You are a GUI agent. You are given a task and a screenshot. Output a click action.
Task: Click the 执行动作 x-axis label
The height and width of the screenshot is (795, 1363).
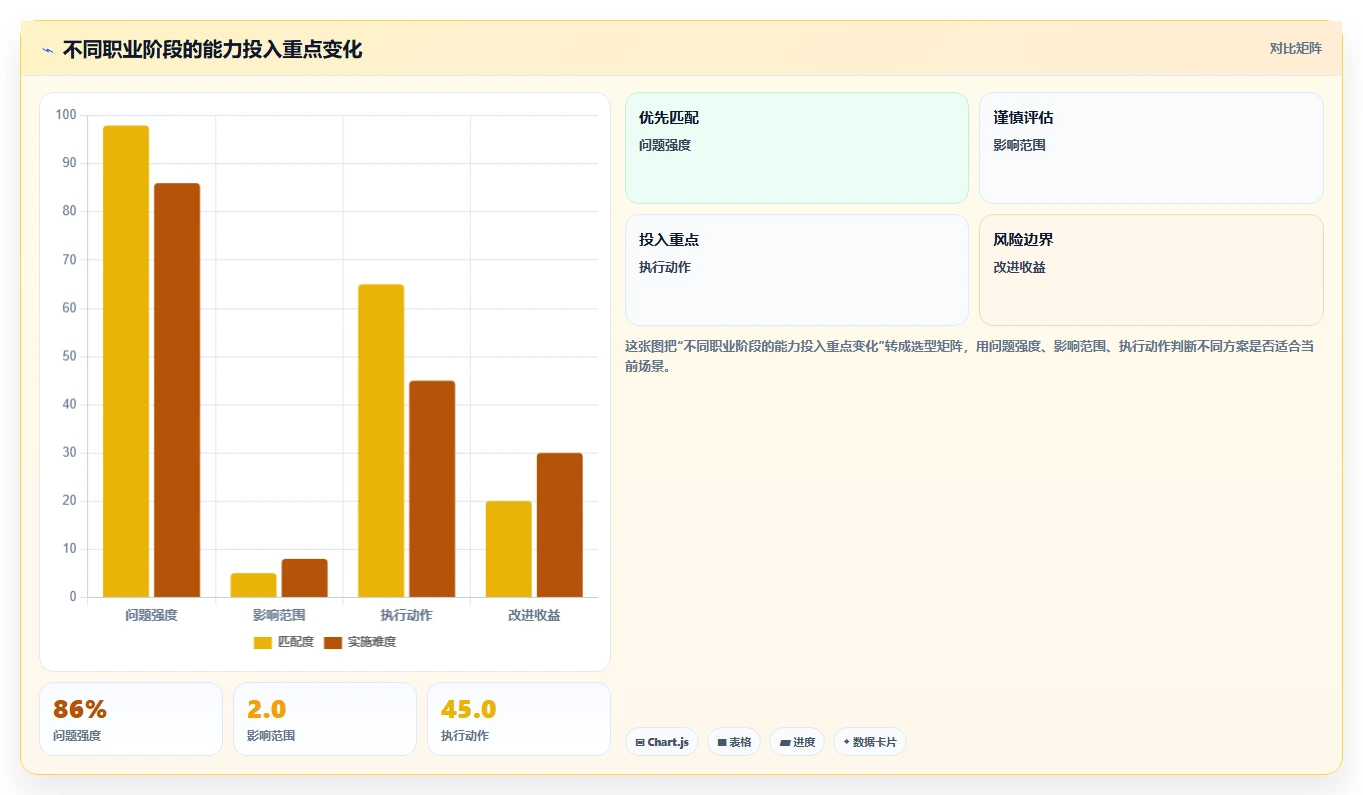(x=407, y=615)
